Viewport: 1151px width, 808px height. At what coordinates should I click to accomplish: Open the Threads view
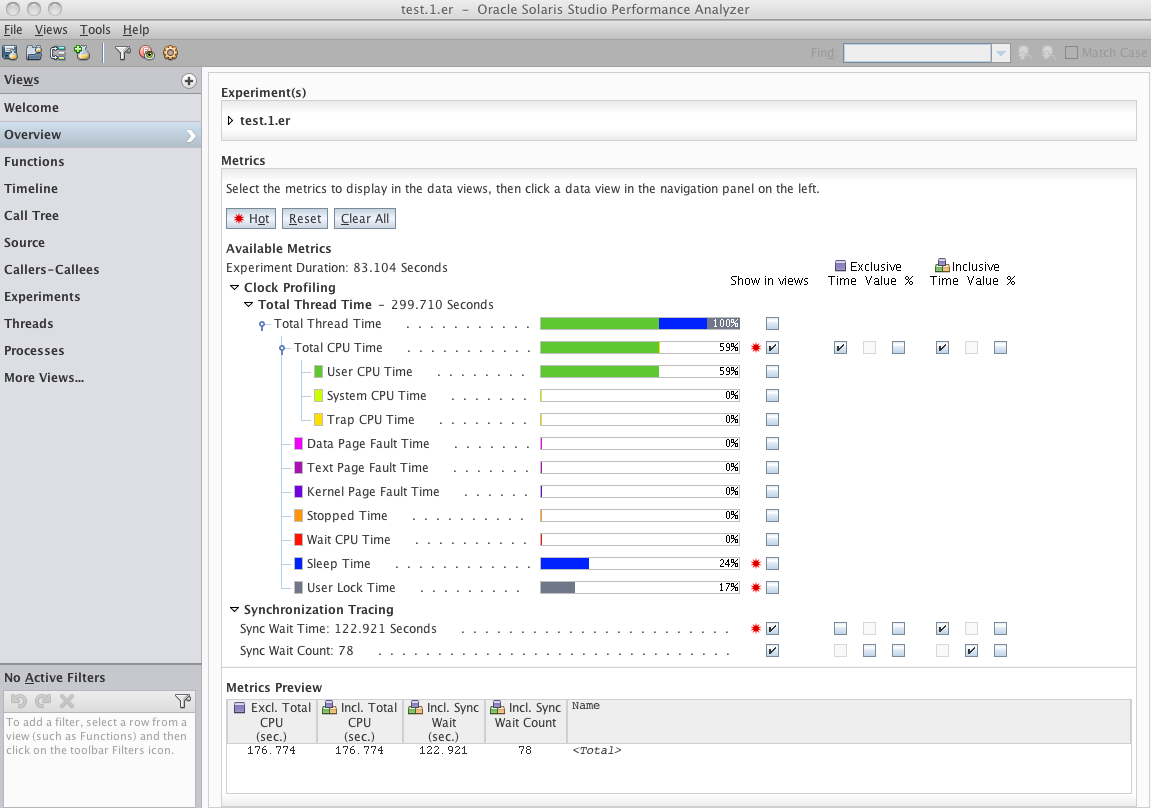[x=101, y=324]
